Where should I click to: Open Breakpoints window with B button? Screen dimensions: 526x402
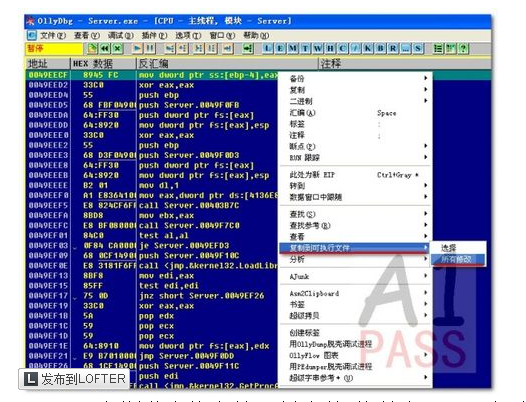[x=380, y=49]
